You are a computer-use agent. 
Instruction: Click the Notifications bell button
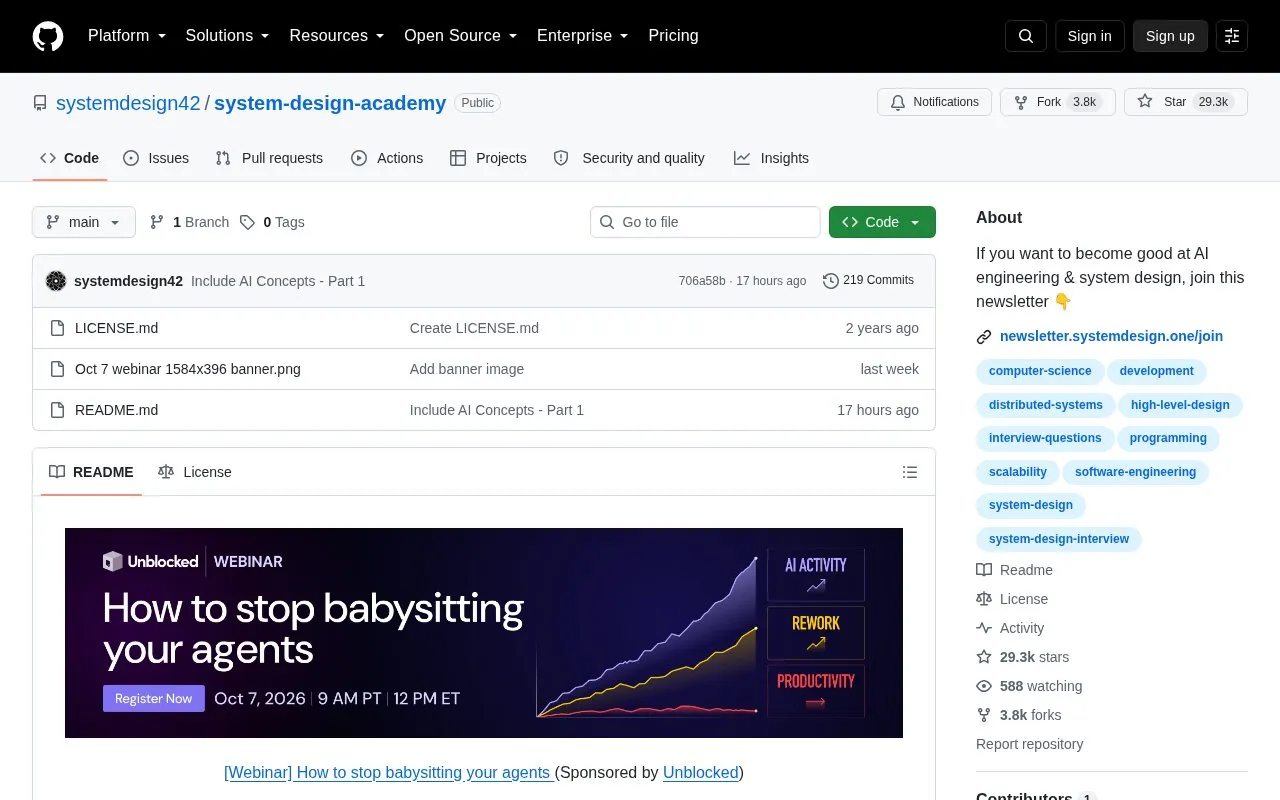click(934, 102)
